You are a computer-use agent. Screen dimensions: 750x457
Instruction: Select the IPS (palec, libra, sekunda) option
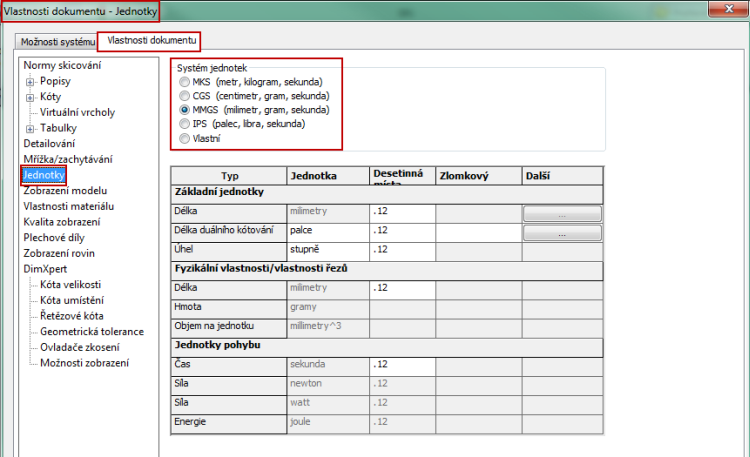point(184,124)
